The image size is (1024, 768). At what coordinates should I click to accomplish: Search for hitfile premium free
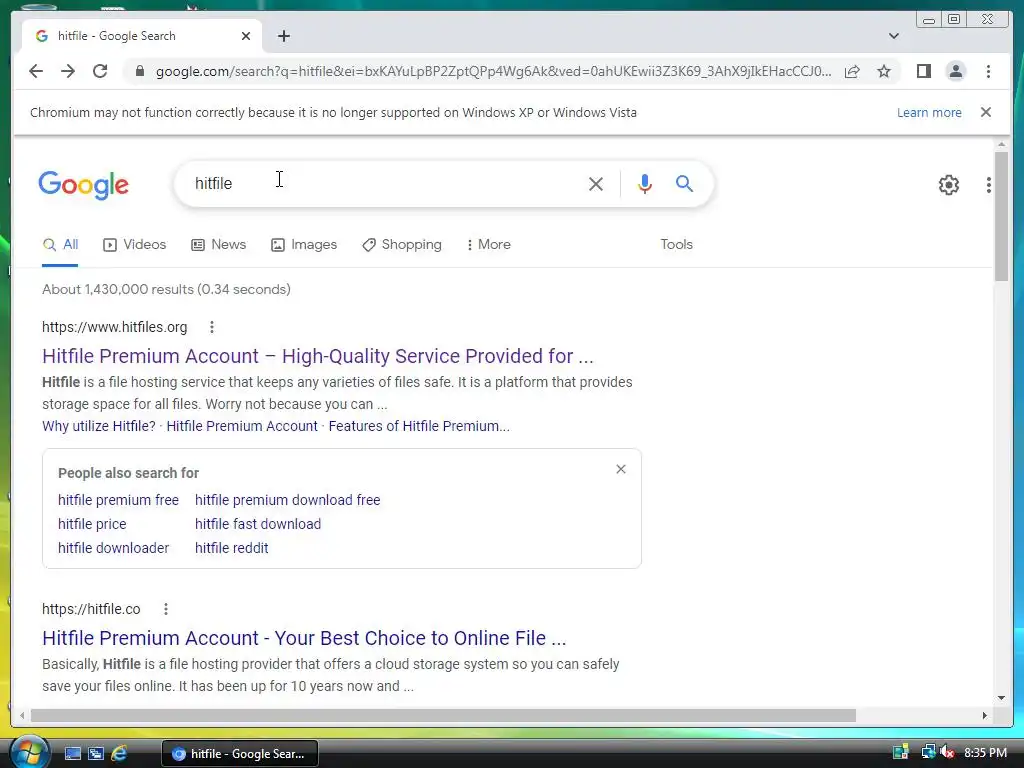pyautogui.click(x=118, y=500)
